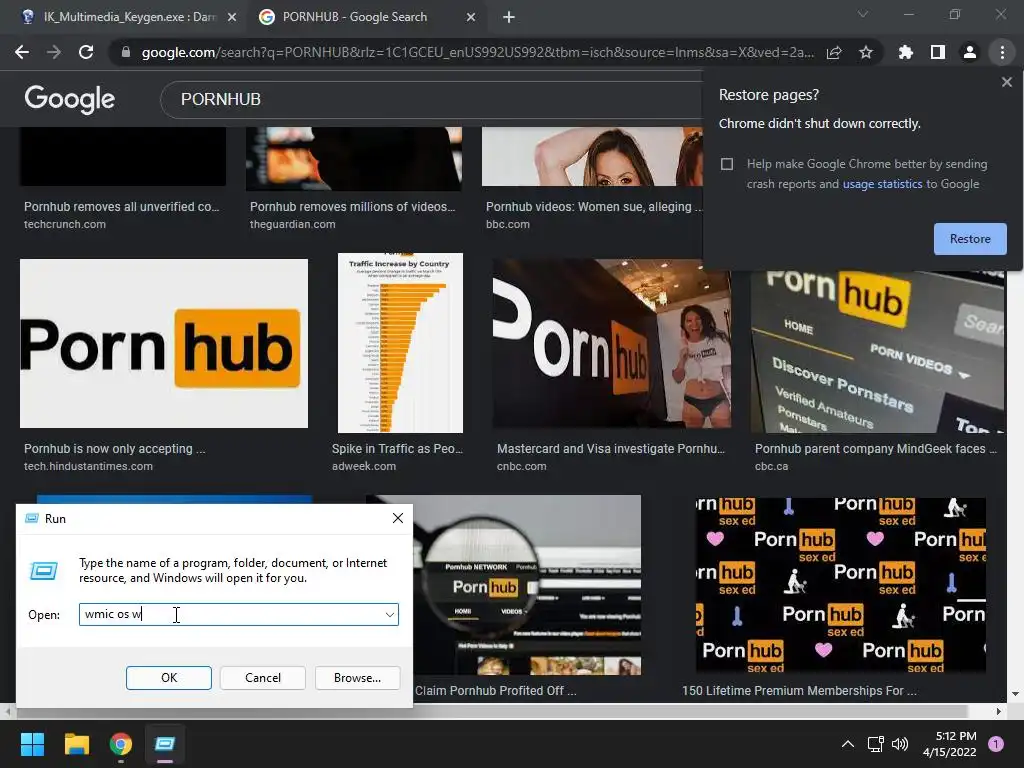
Task: View site info via the lock icon
Action: pyautogui.click(x=125, y=52)
